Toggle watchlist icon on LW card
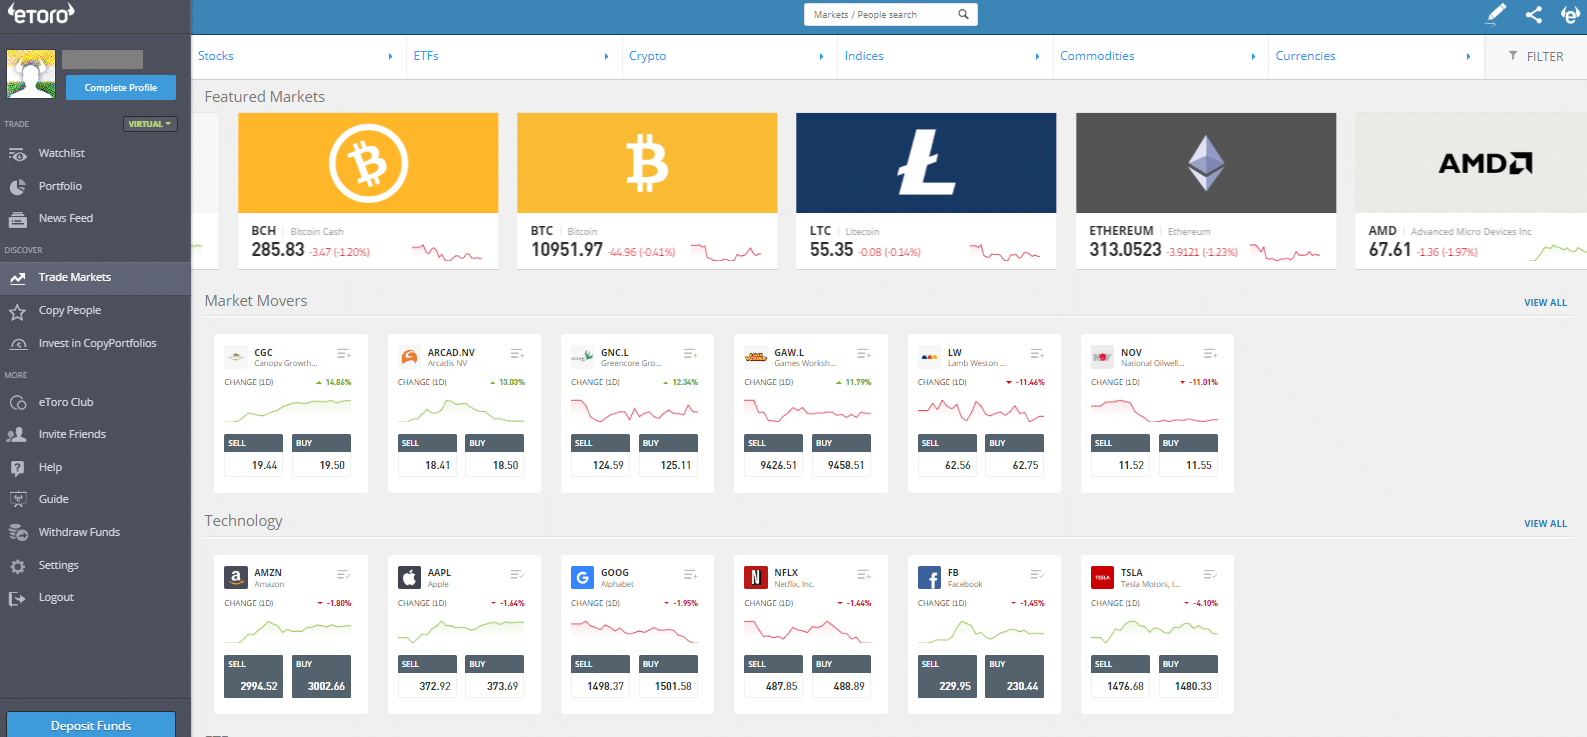Viewport: 1587px width, 737px height. [1037, 354]
